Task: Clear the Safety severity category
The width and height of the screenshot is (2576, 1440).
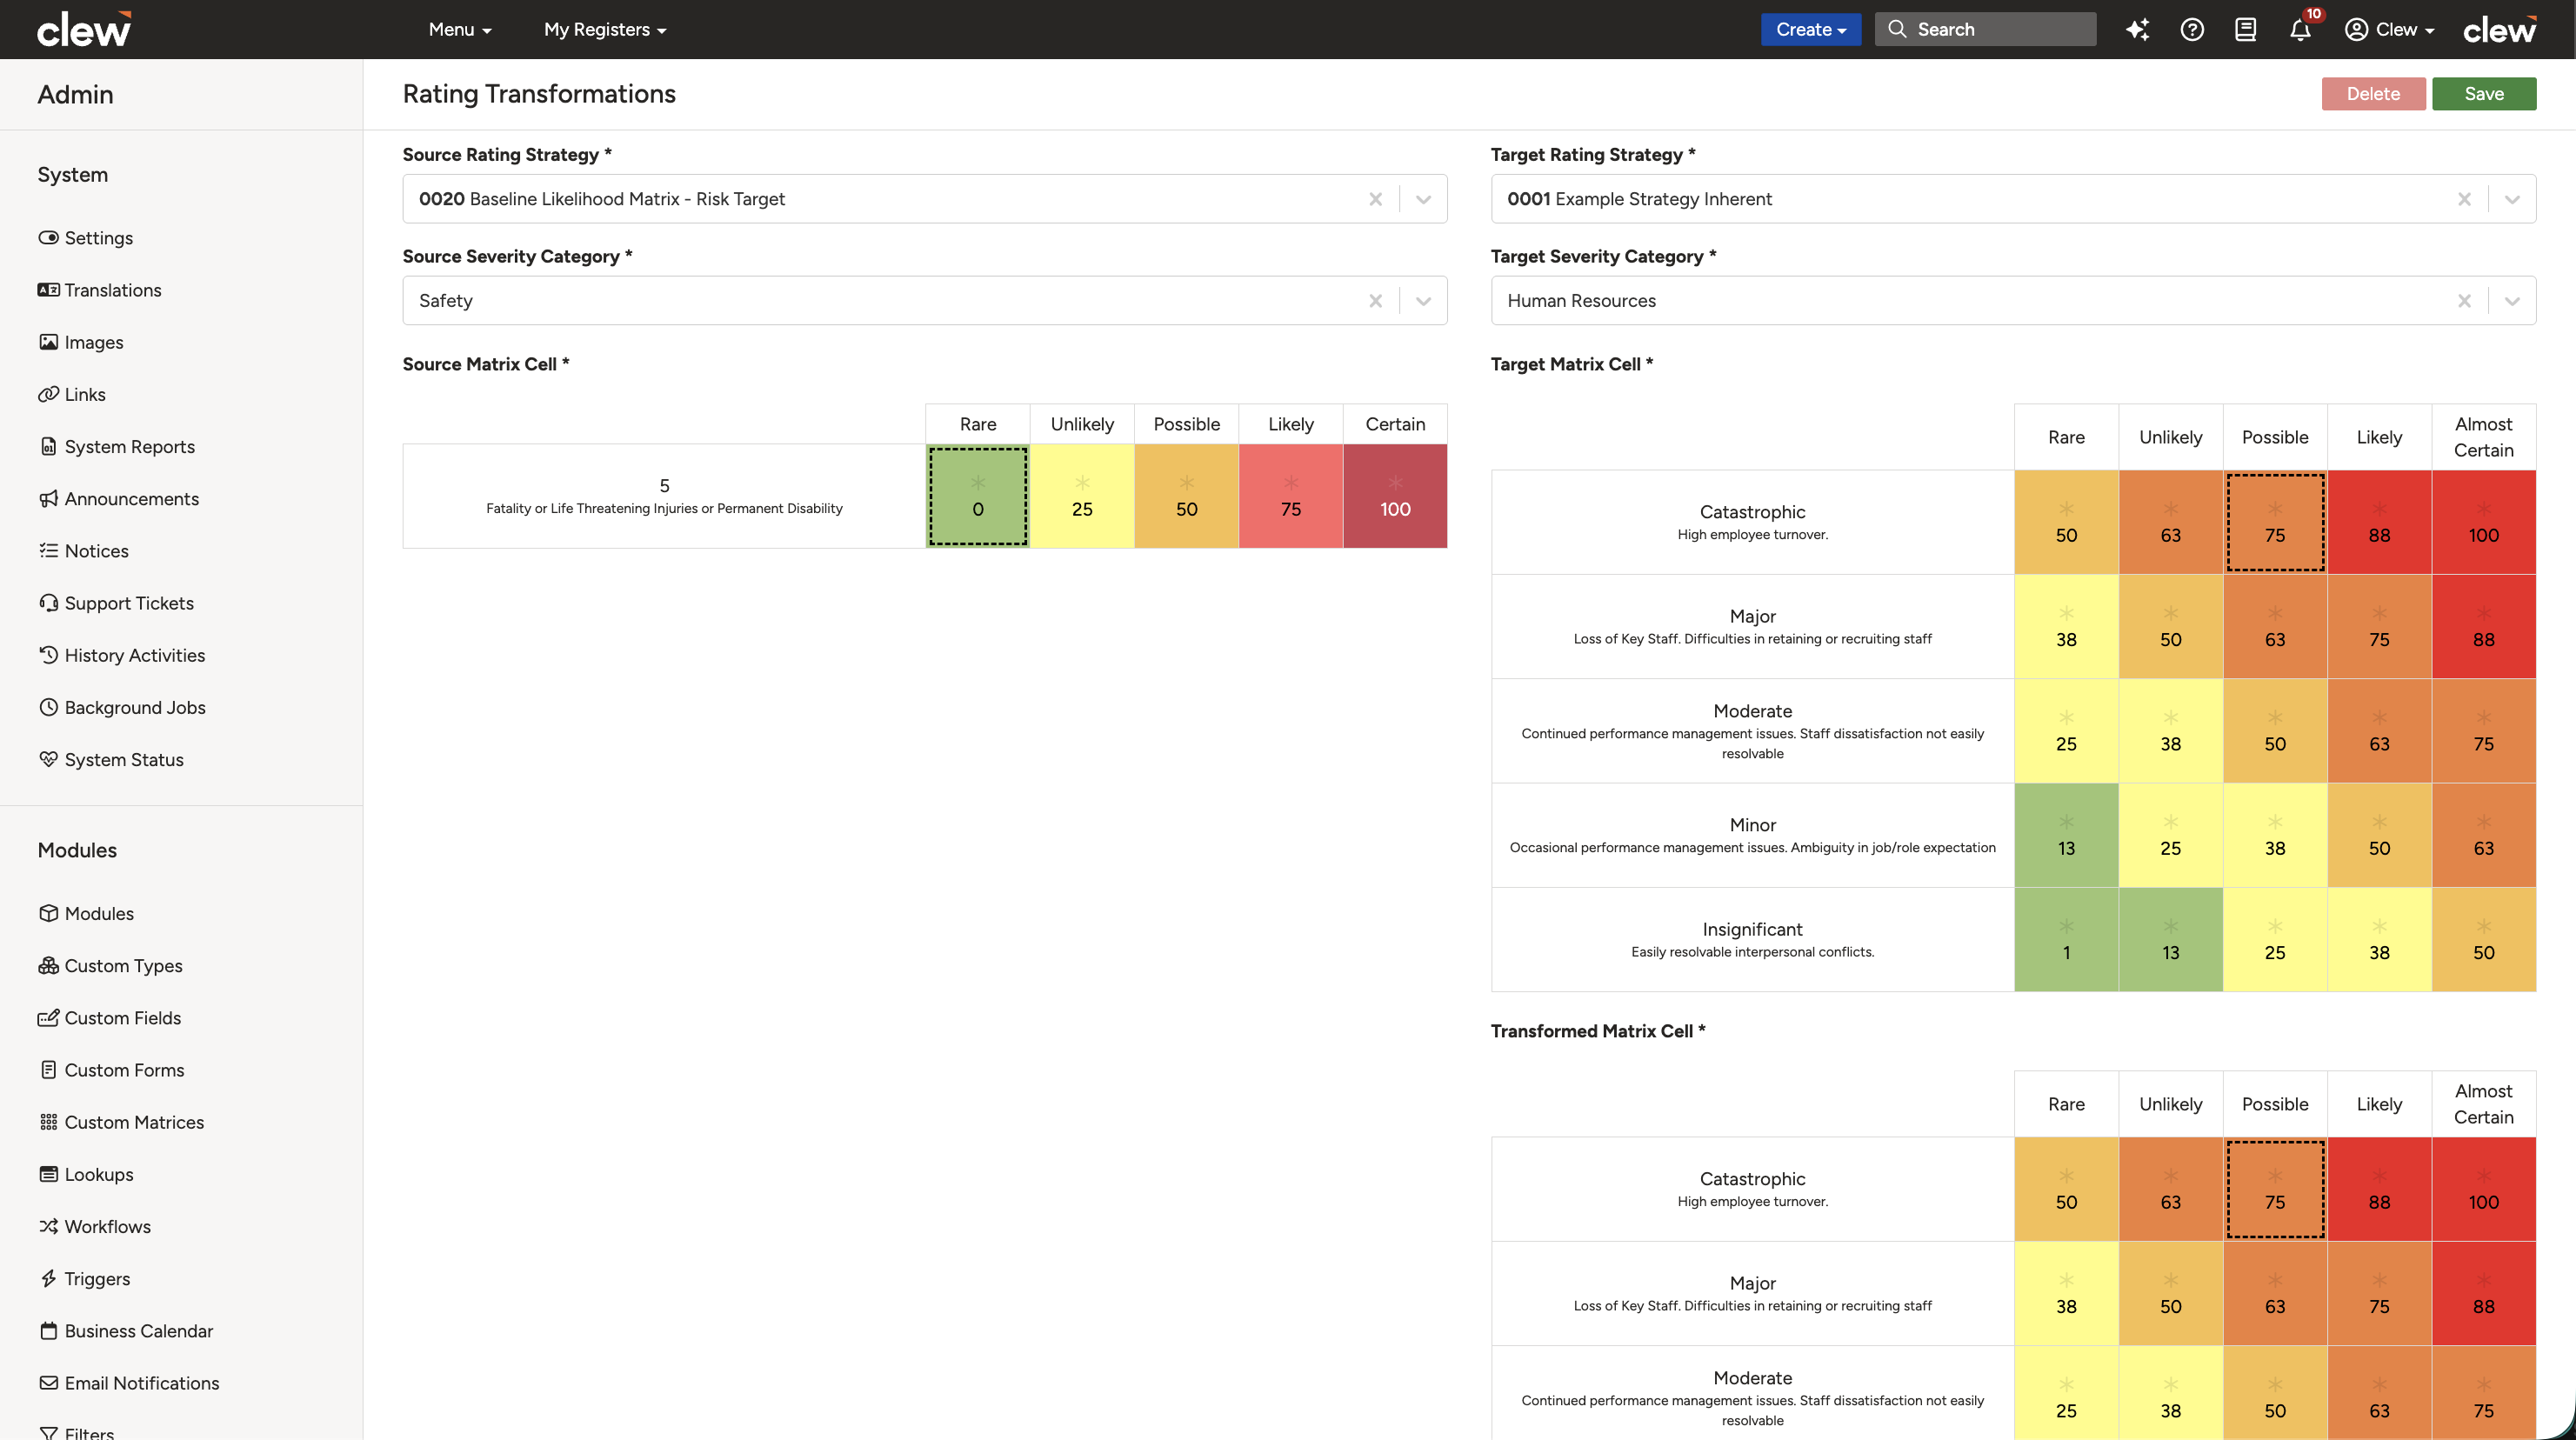Action: pyautogui.click(x=1375, y=301)
